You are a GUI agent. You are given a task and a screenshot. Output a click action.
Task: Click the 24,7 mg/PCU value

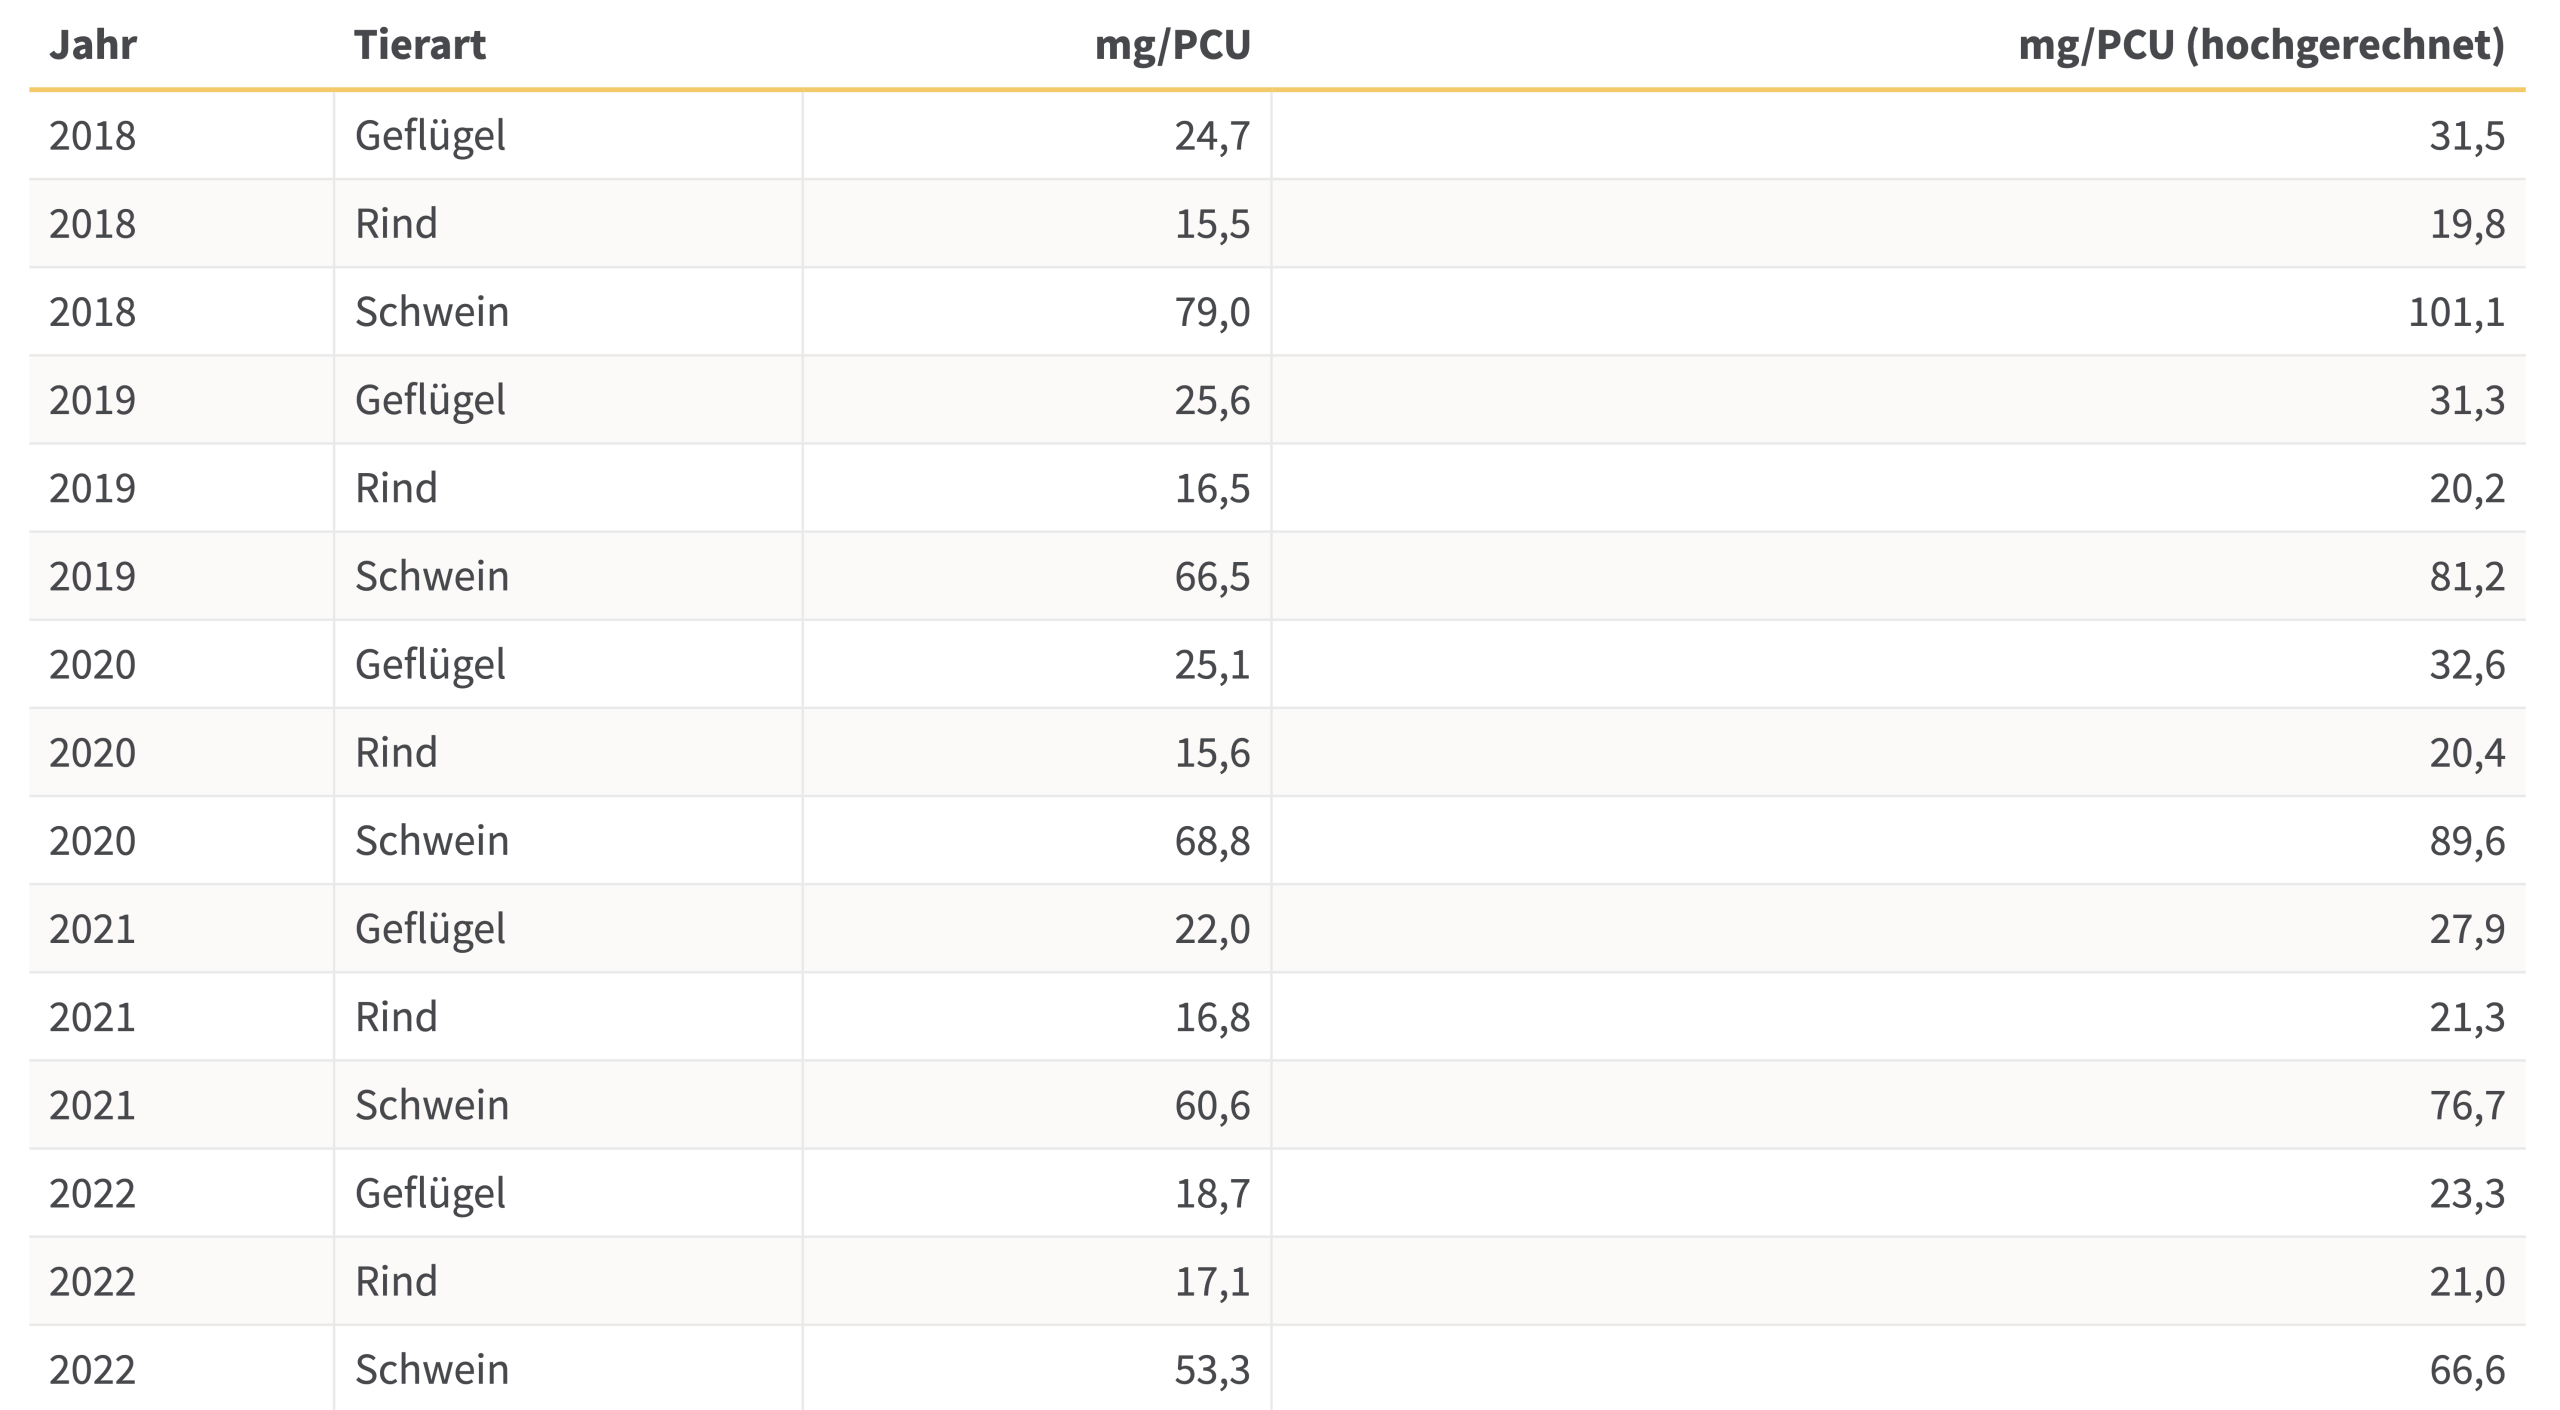[x=1211, y=135]
